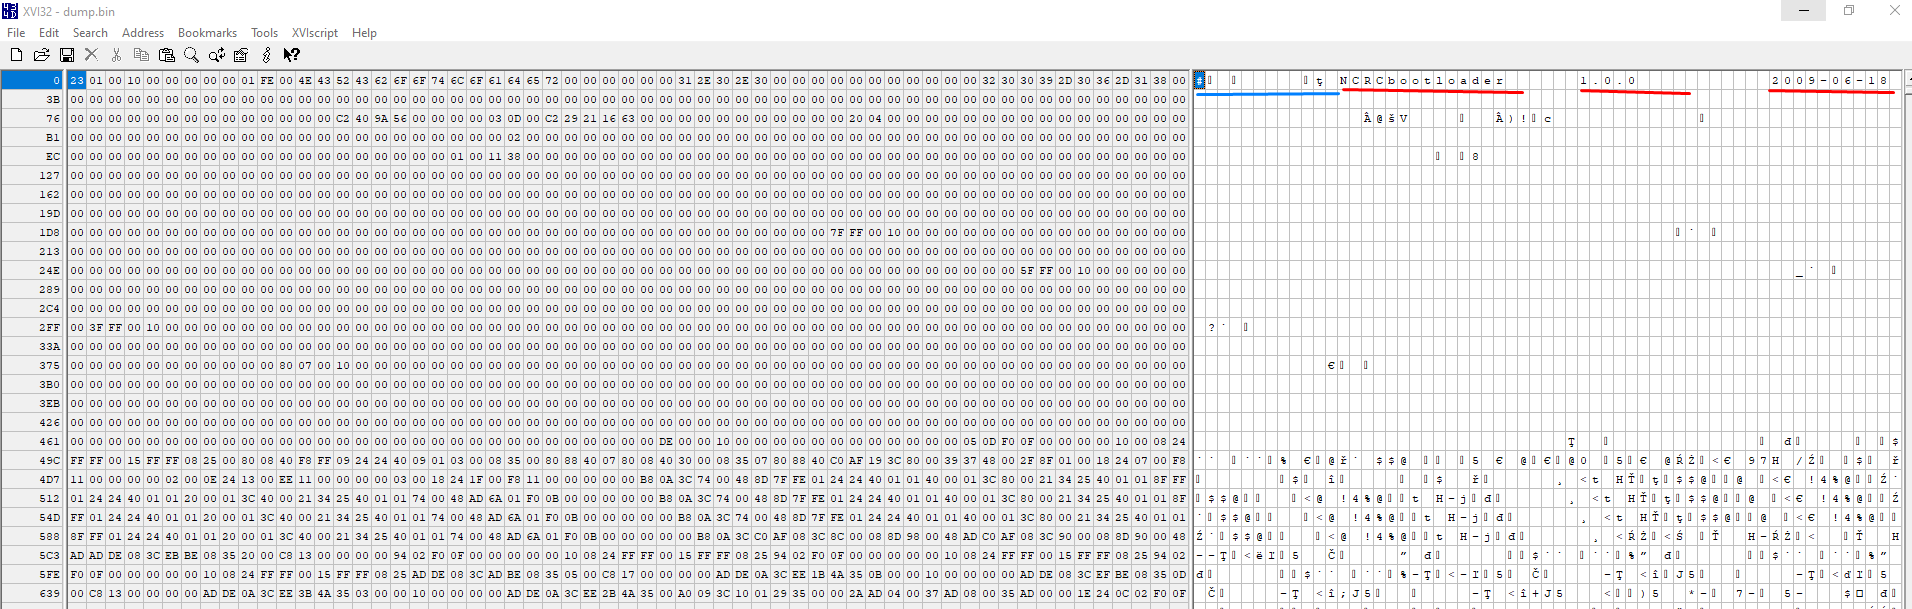Restore down the XVI32 window
Screen dimensions: 1912x609
click(x=1849, y=11)
